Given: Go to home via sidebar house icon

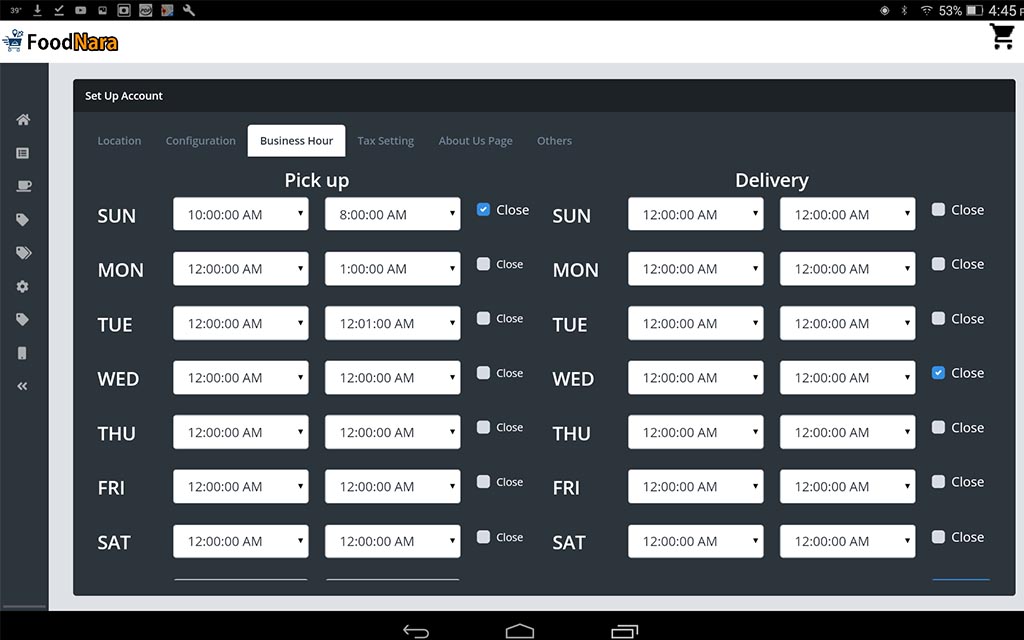Looking at the screenshot, I should (x=23, y=120).
